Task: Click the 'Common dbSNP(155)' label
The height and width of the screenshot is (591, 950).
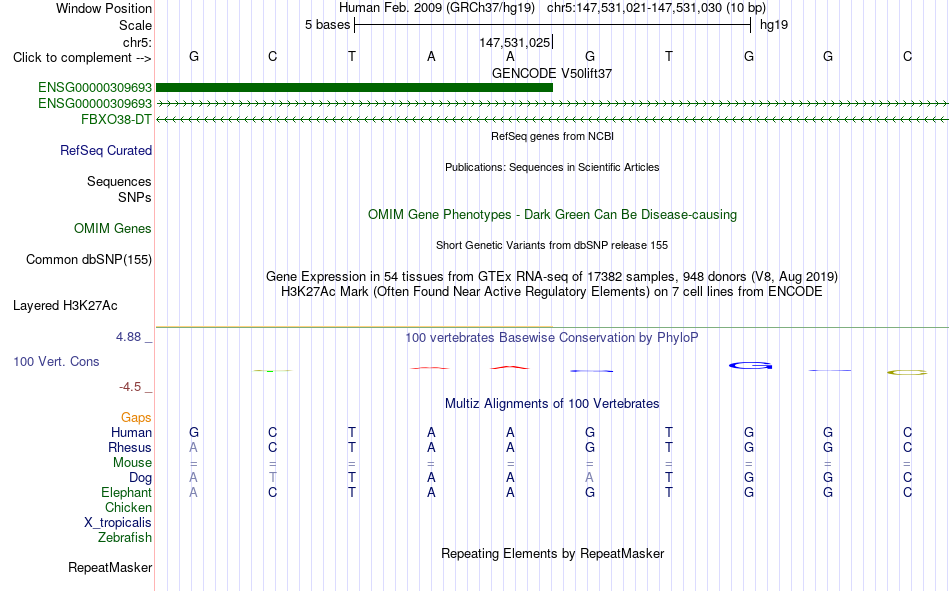Action: point(89,259)
